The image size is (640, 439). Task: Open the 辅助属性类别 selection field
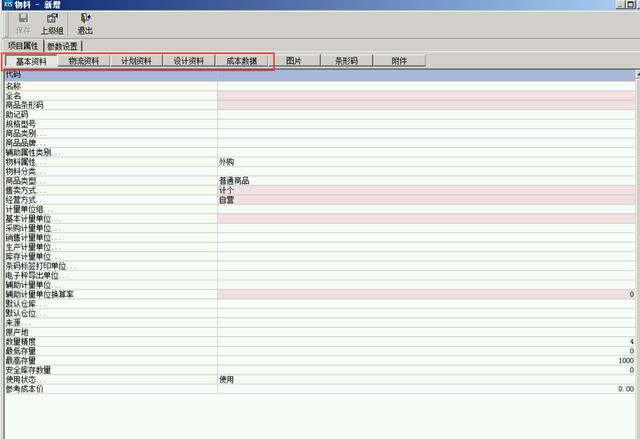[x=426, y=152]
